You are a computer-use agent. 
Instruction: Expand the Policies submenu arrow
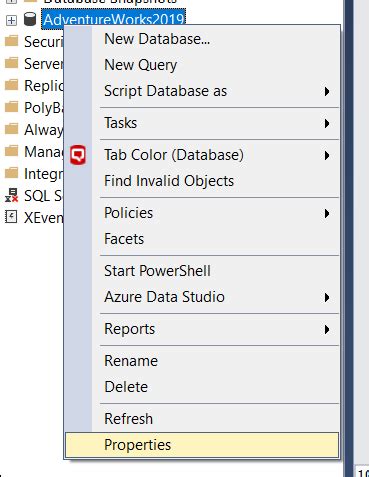pos(327,213)
